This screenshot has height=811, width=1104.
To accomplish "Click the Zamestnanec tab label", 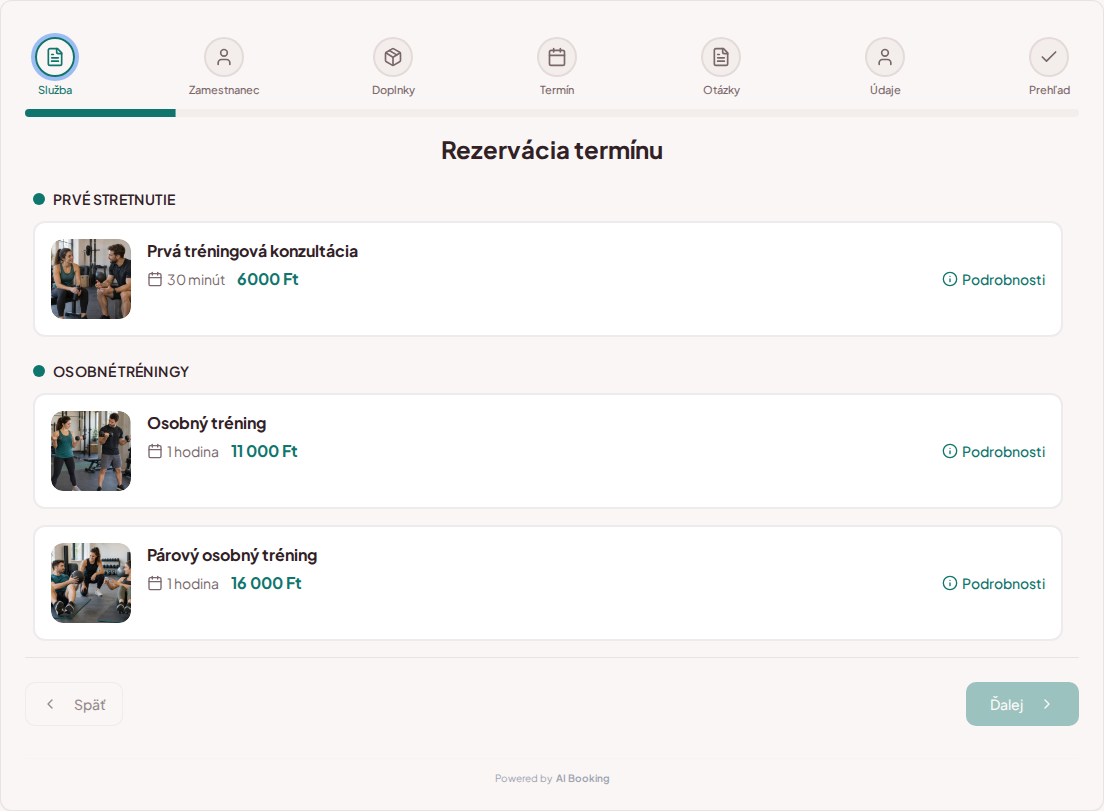I will pyautogui.click(x=224, y=90).
